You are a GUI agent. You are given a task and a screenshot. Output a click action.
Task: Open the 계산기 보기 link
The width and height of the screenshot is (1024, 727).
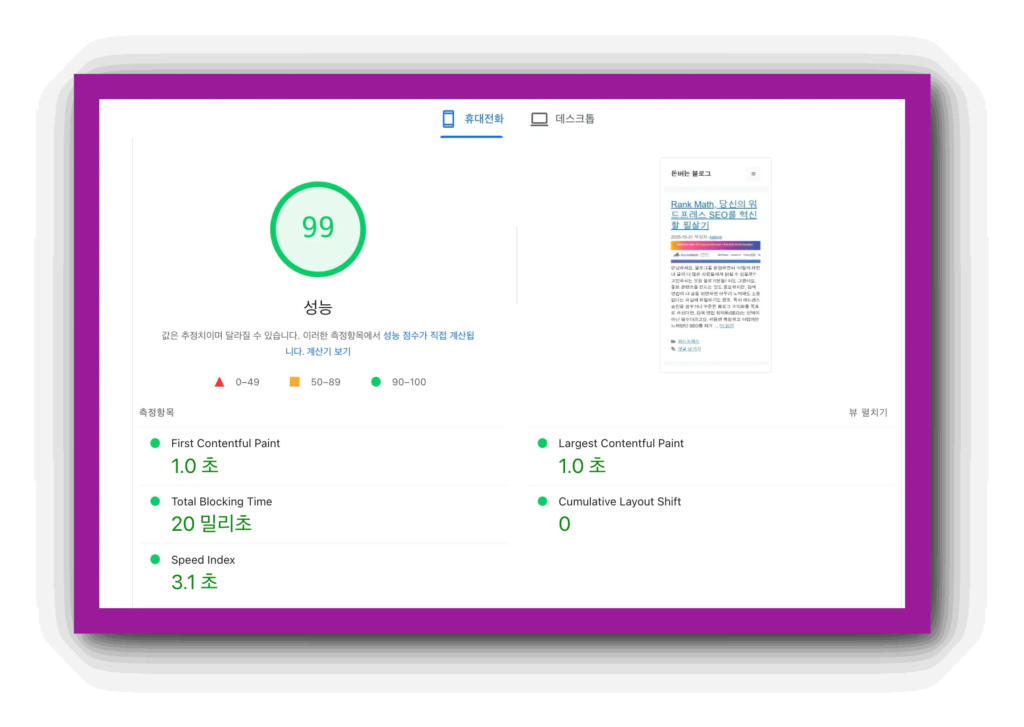tap(328, 352)
